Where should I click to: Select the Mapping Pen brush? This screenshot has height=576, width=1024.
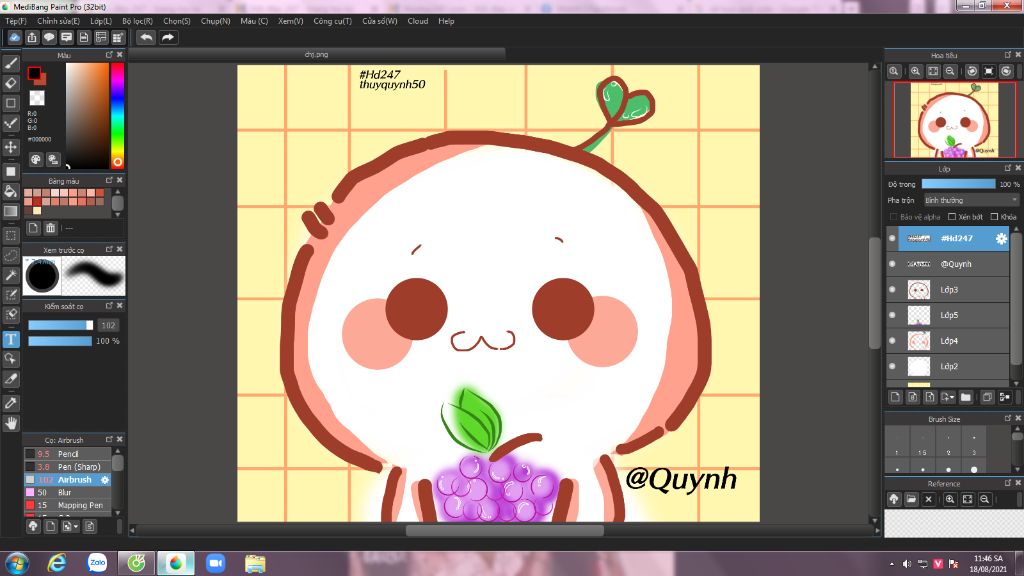(x=68, y=505)
